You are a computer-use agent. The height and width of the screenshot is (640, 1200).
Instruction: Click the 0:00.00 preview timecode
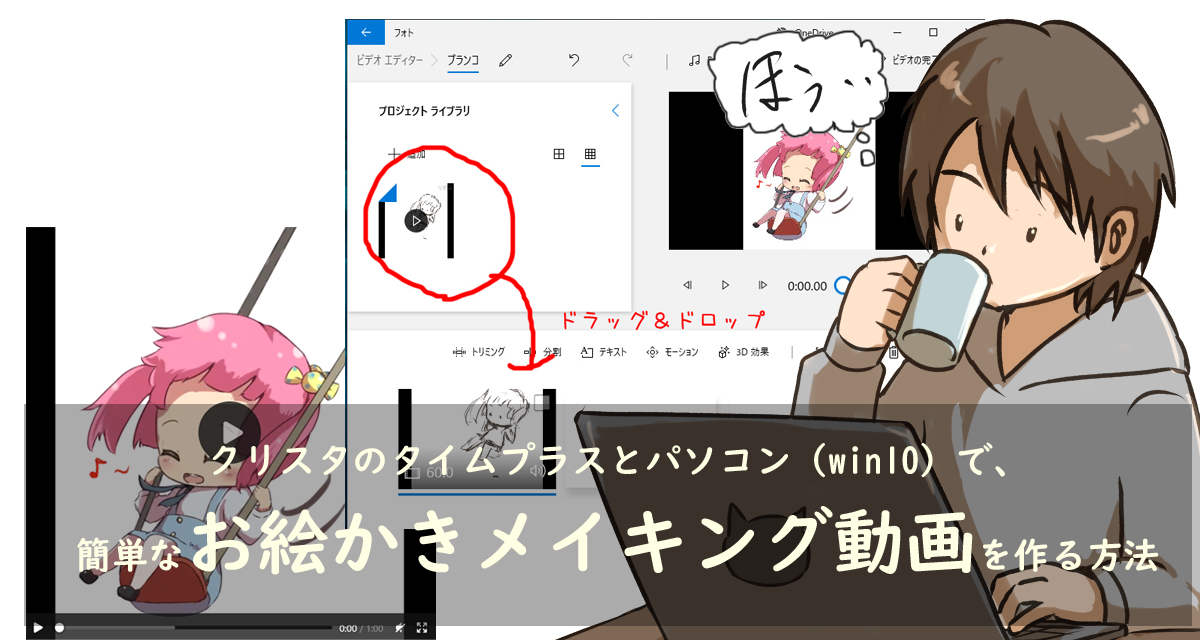pos(807,286)
